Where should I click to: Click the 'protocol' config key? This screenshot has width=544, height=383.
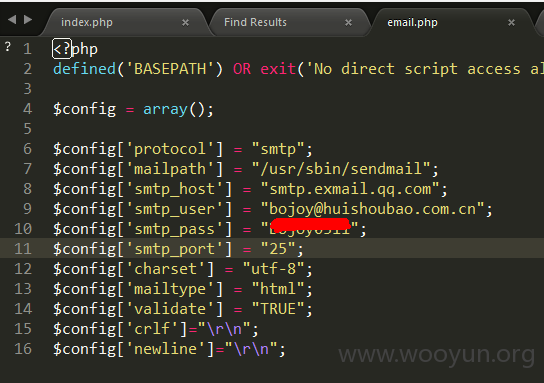pyautogui.click(x=170, y=149)
